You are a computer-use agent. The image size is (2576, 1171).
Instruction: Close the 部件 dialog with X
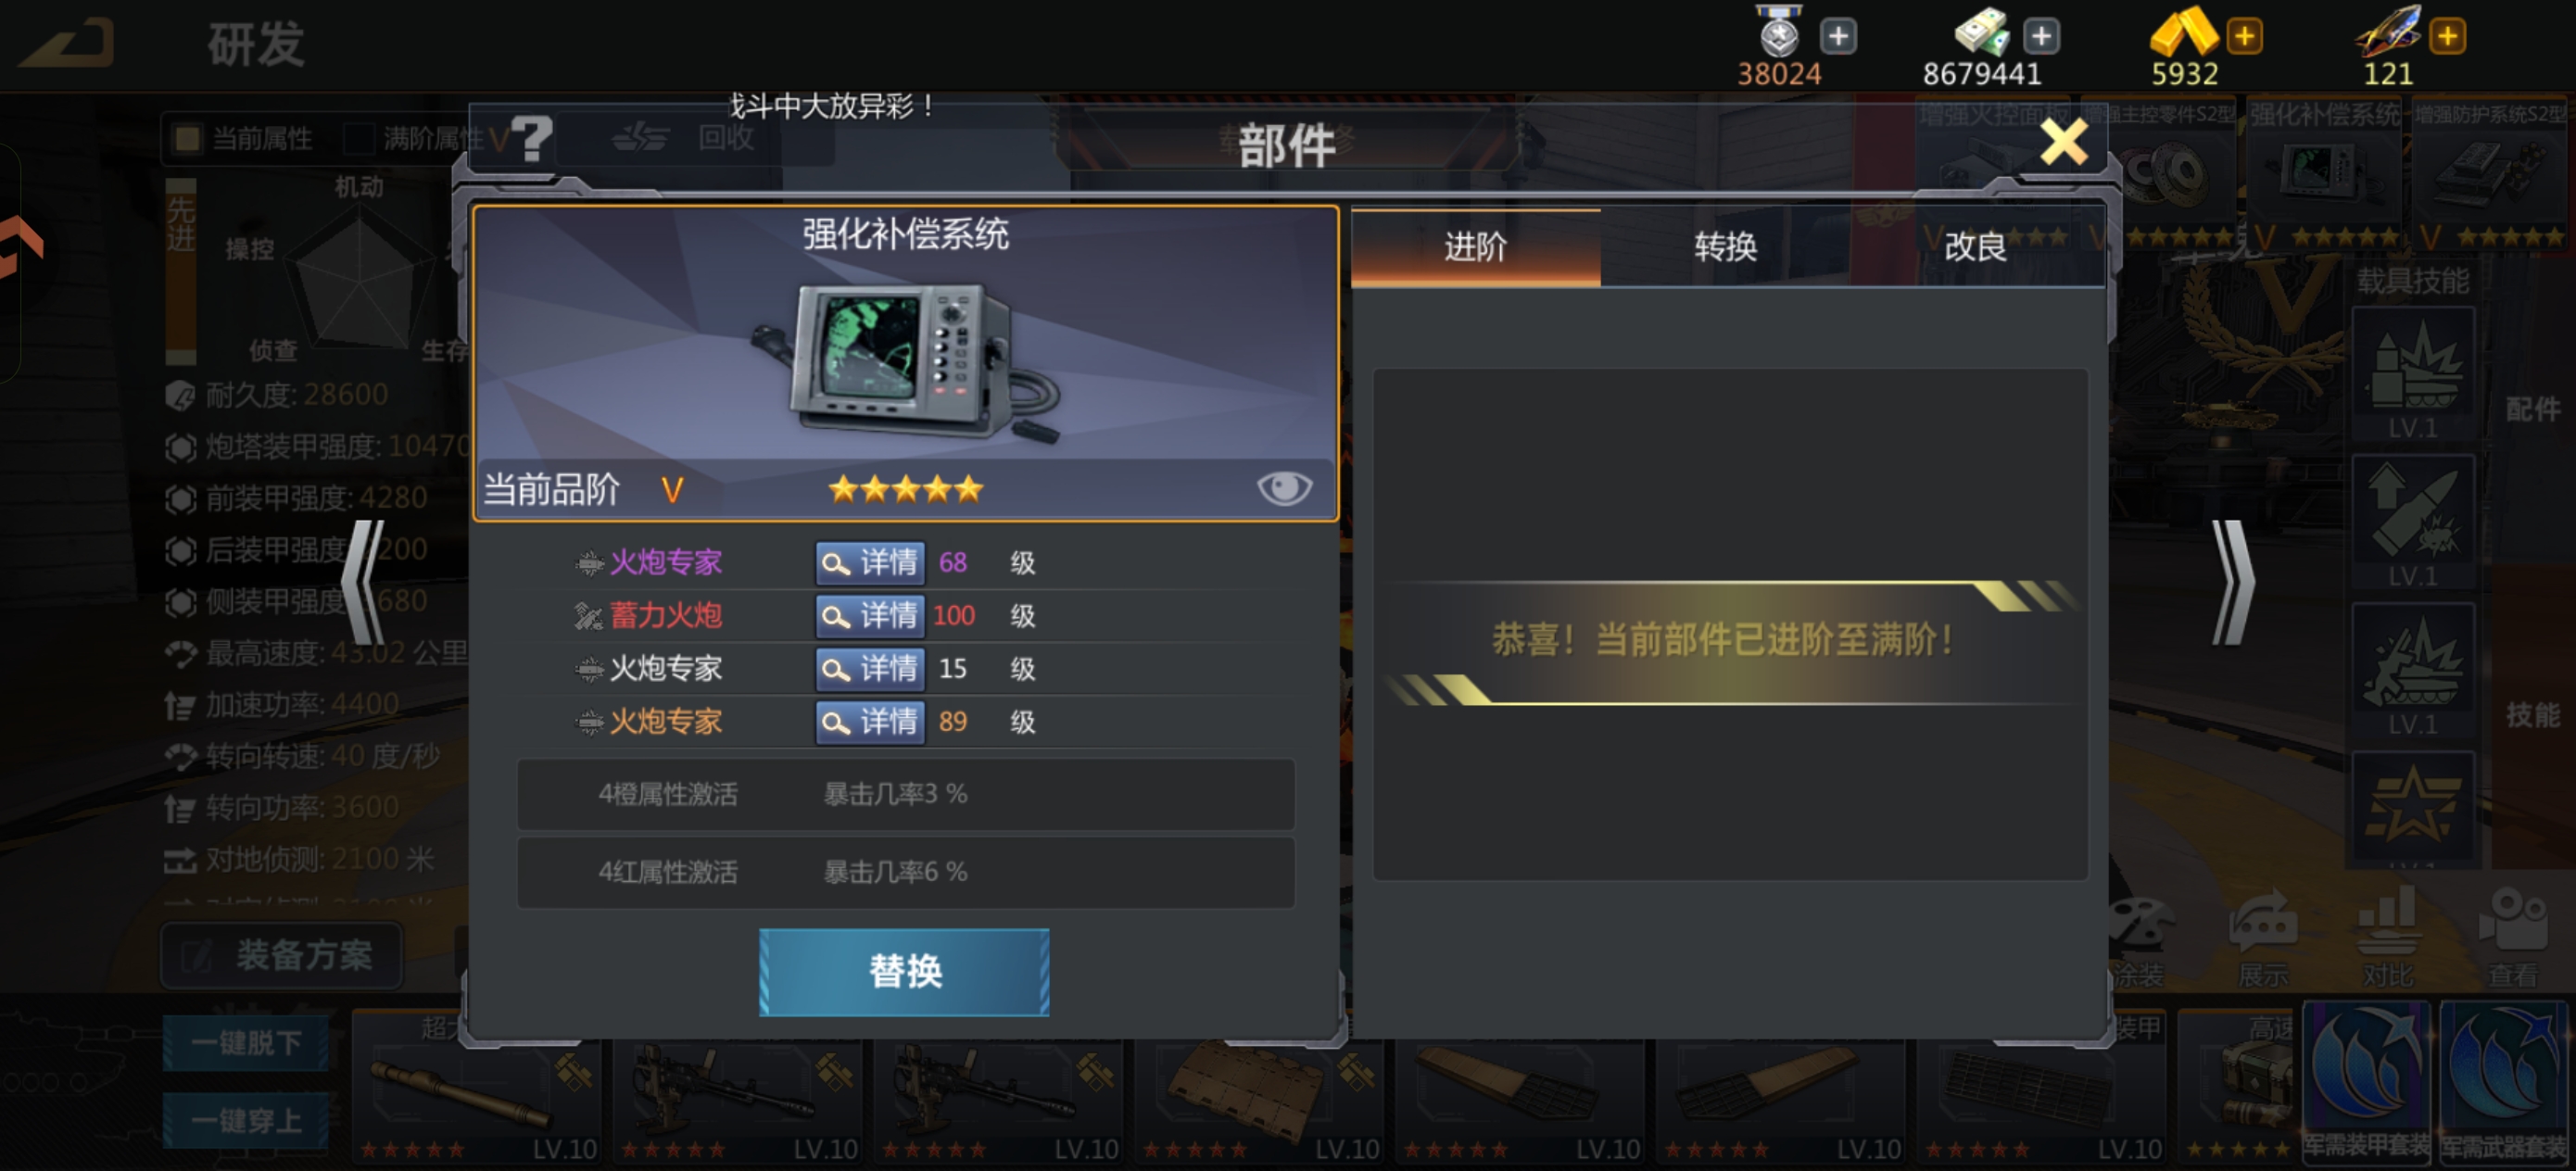pyautogui.click(x=2063, y=142)
